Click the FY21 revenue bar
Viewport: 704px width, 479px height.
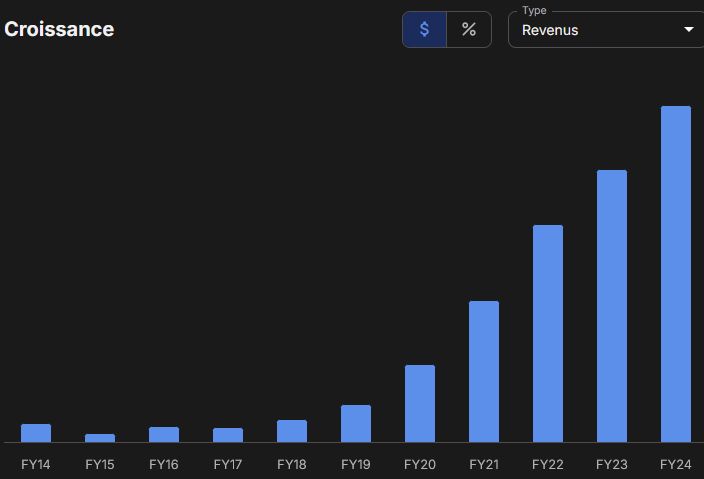[484, 372]
